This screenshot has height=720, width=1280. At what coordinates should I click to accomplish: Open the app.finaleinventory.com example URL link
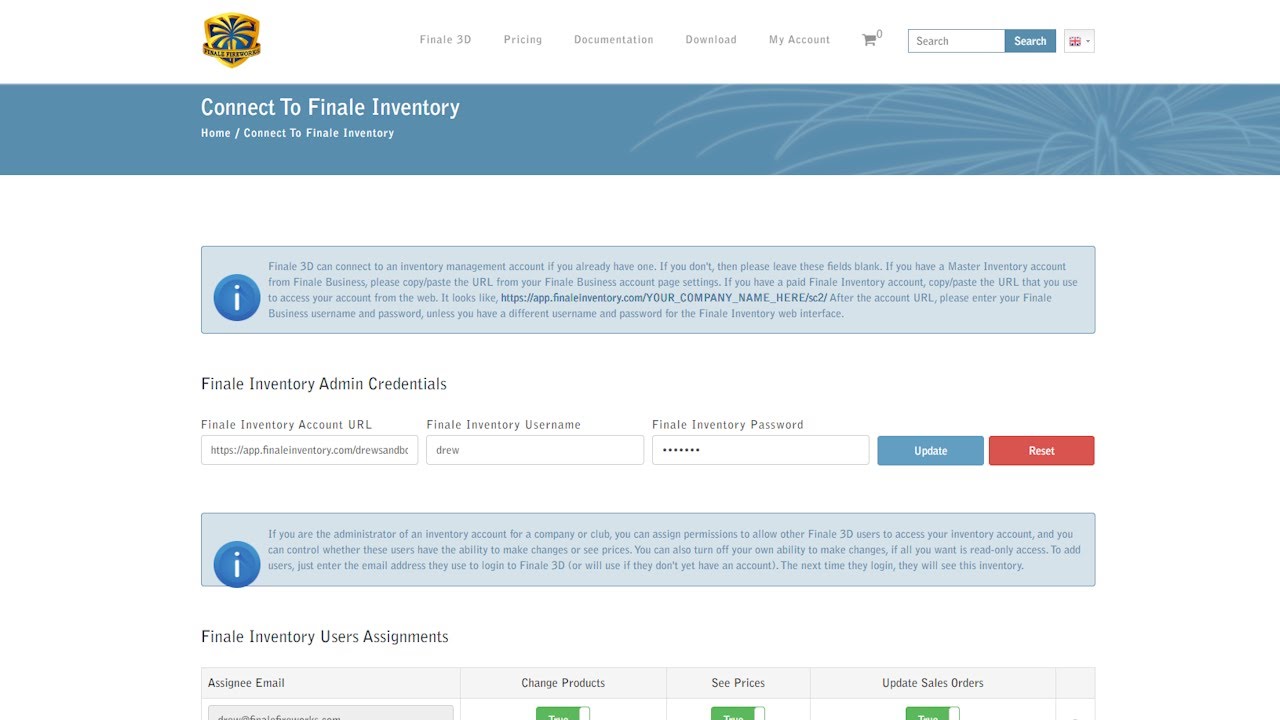click(664, 298)
